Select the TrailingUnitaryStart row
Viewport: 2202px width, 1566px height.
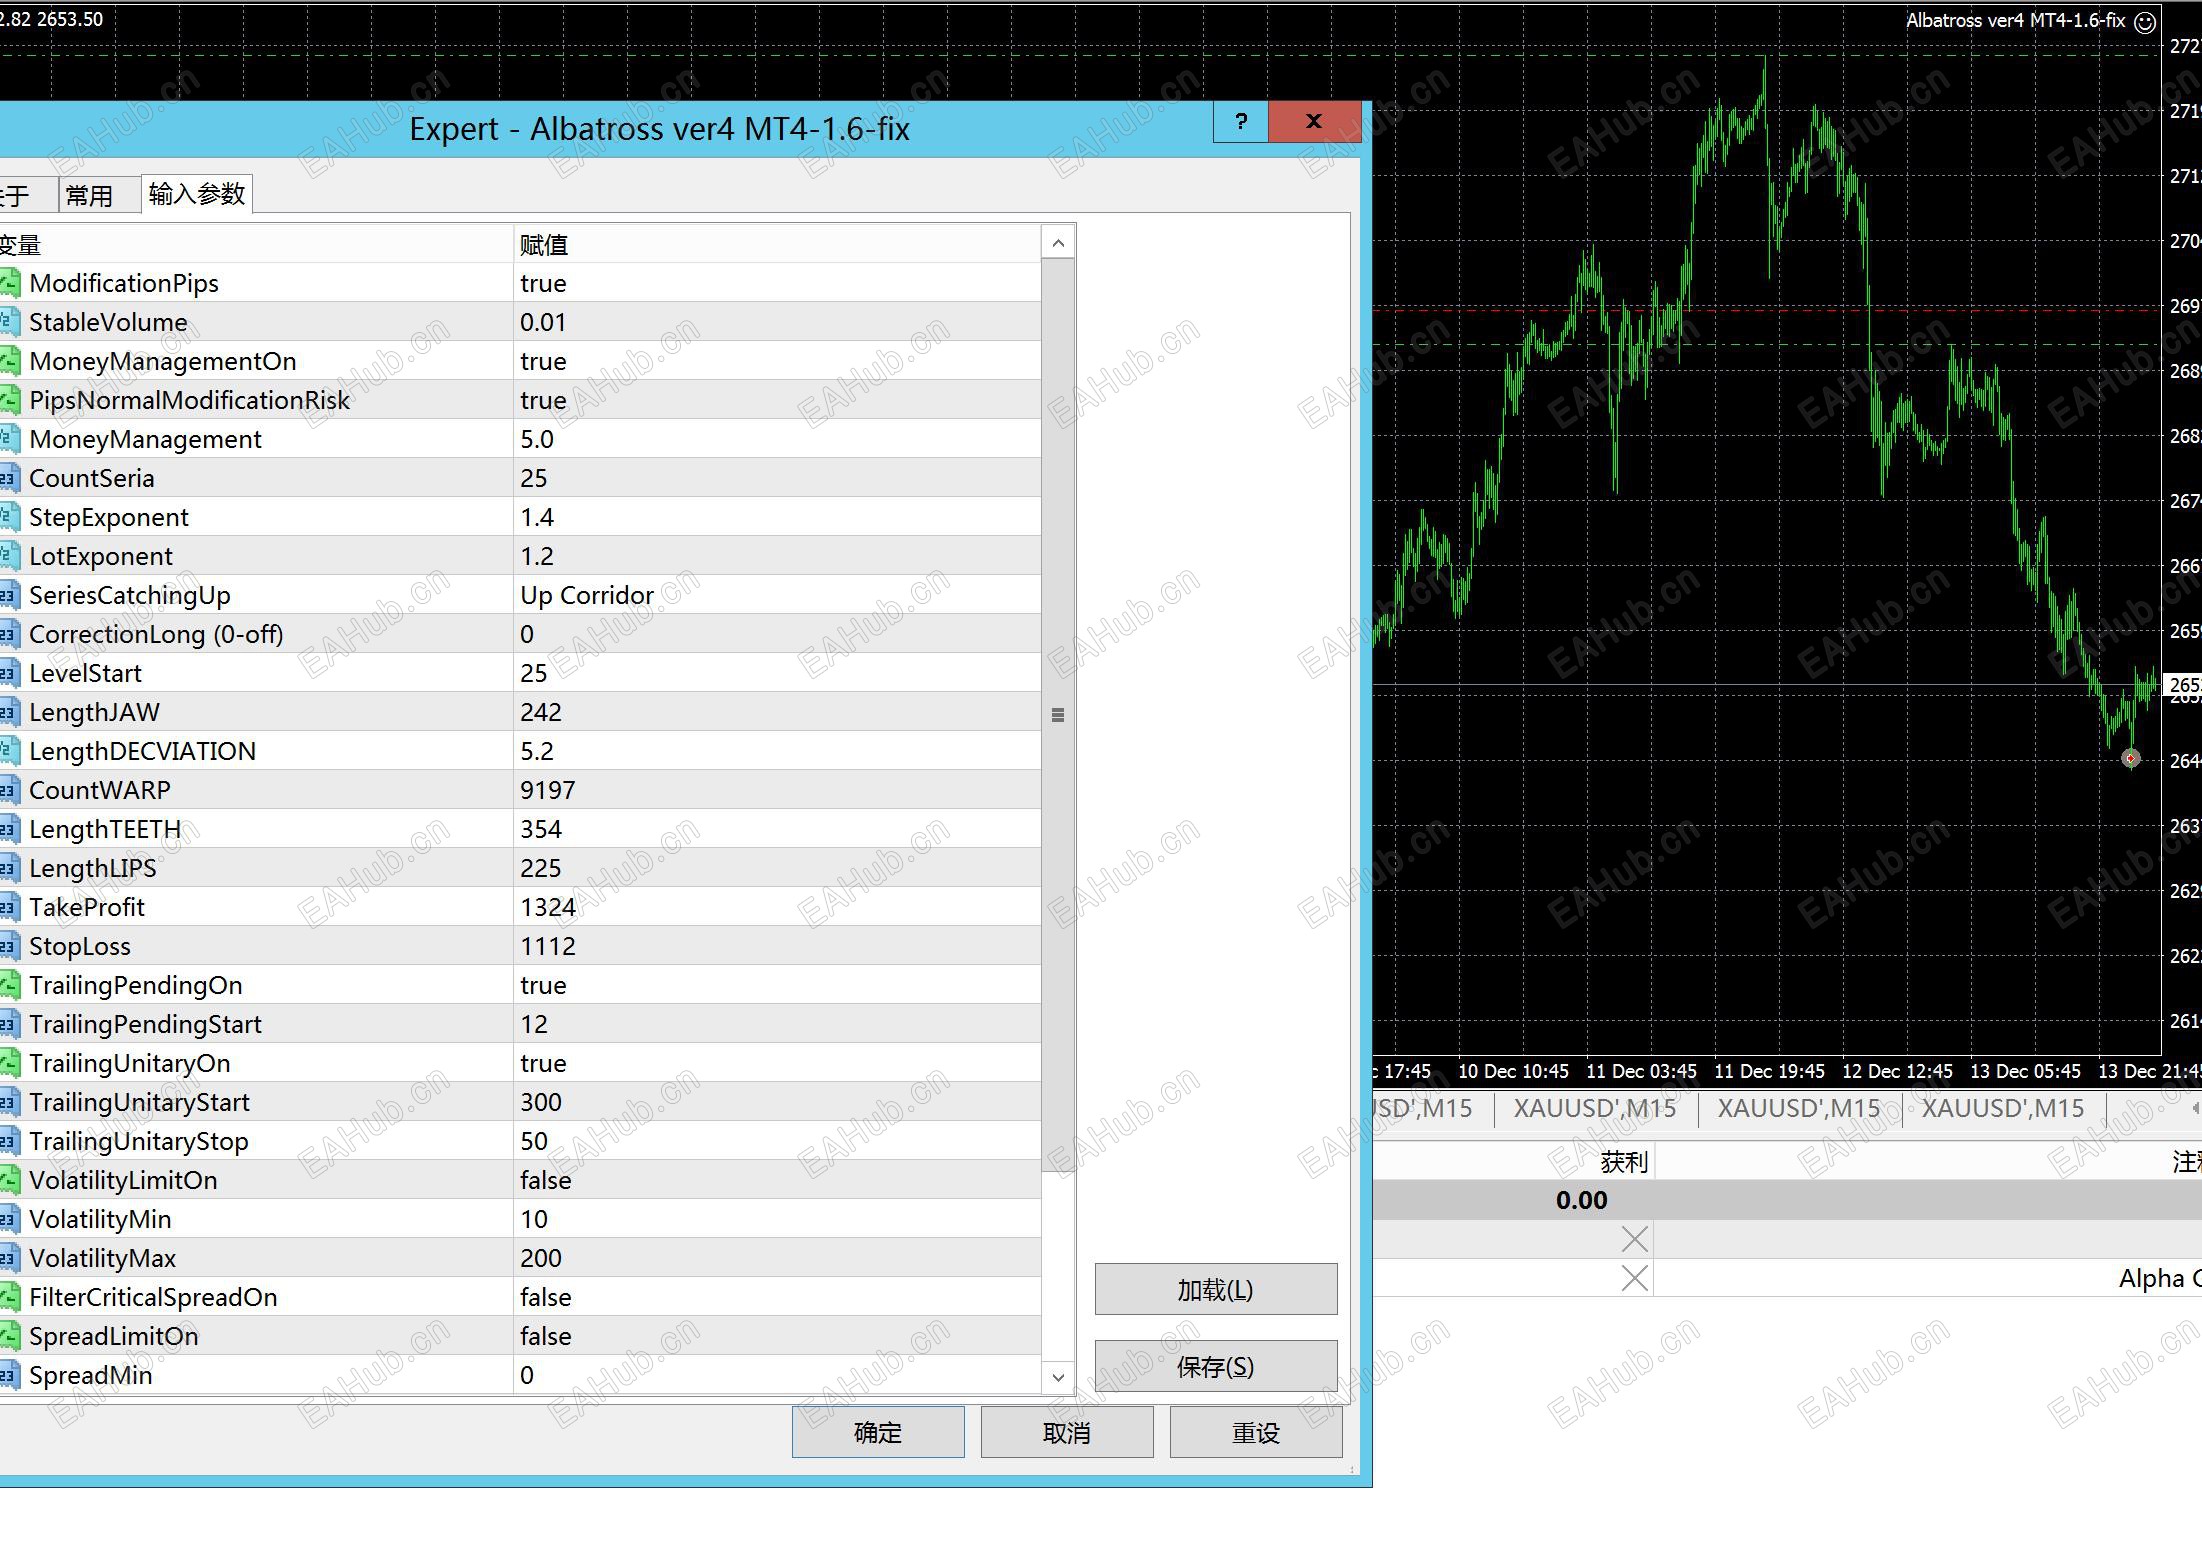520,1102
